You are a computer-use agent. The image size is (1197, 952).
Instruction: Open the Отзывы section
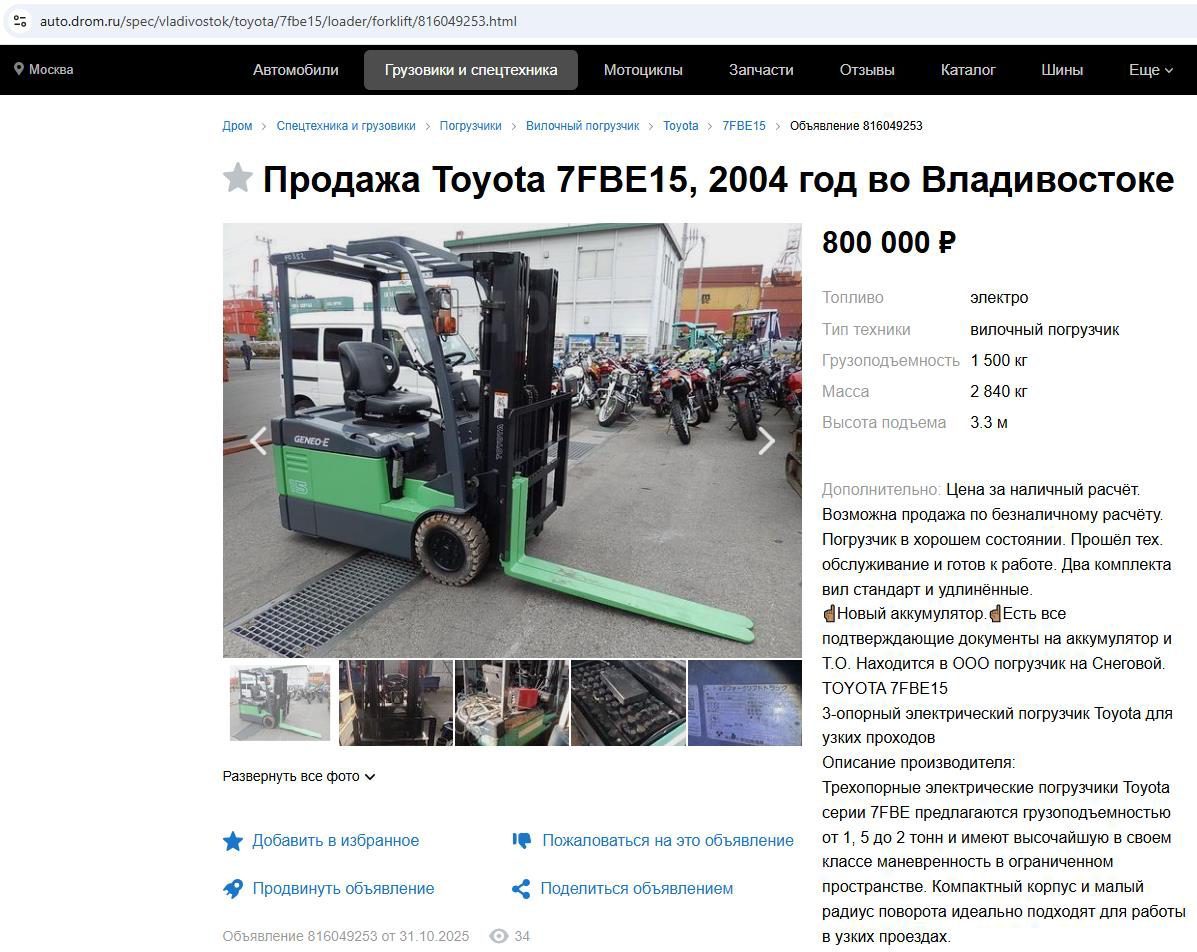(867, 69)
